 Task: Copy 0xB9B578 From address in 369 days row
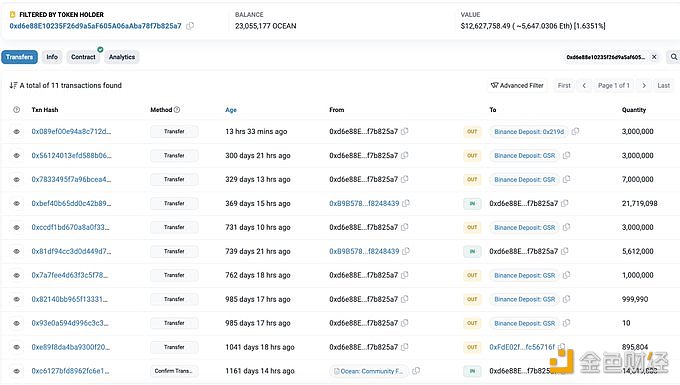click(x=406, y=203)
